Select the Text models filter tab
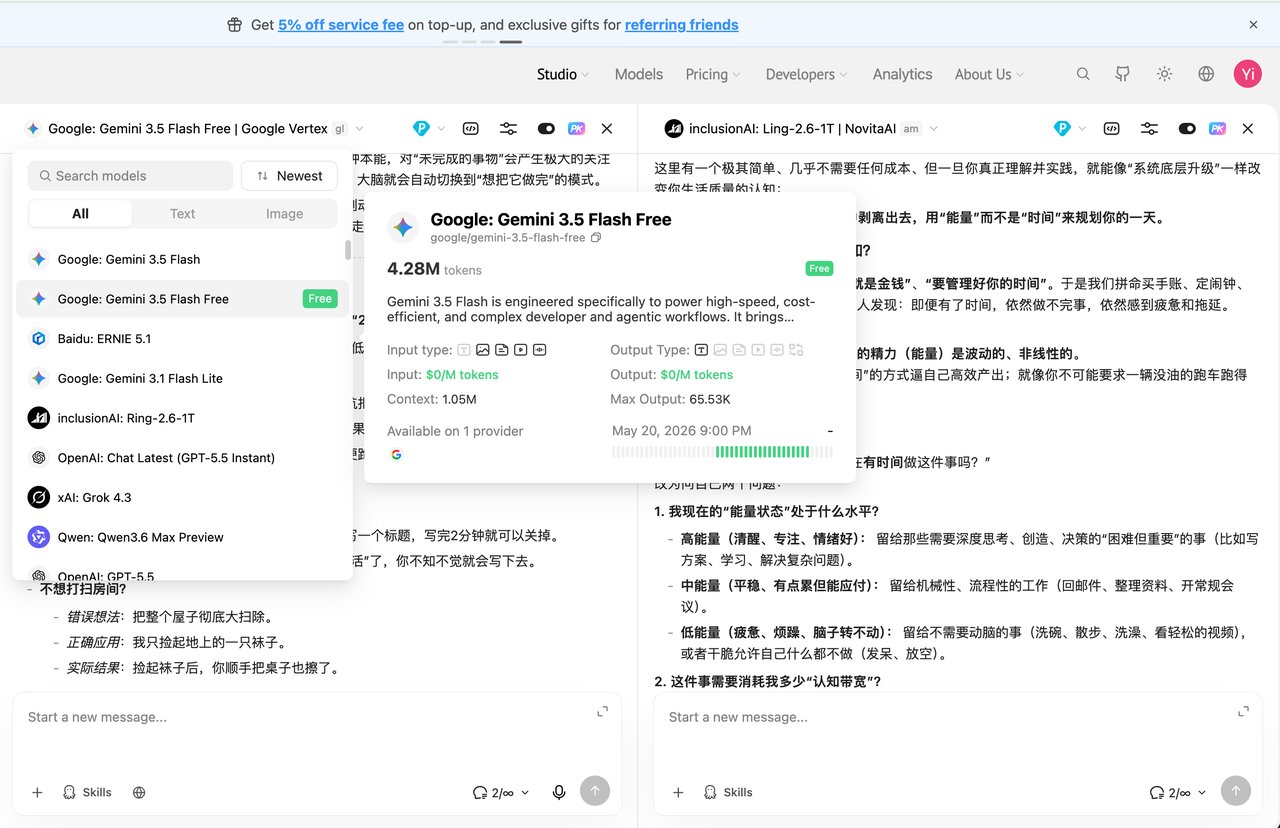 point(183,214)
